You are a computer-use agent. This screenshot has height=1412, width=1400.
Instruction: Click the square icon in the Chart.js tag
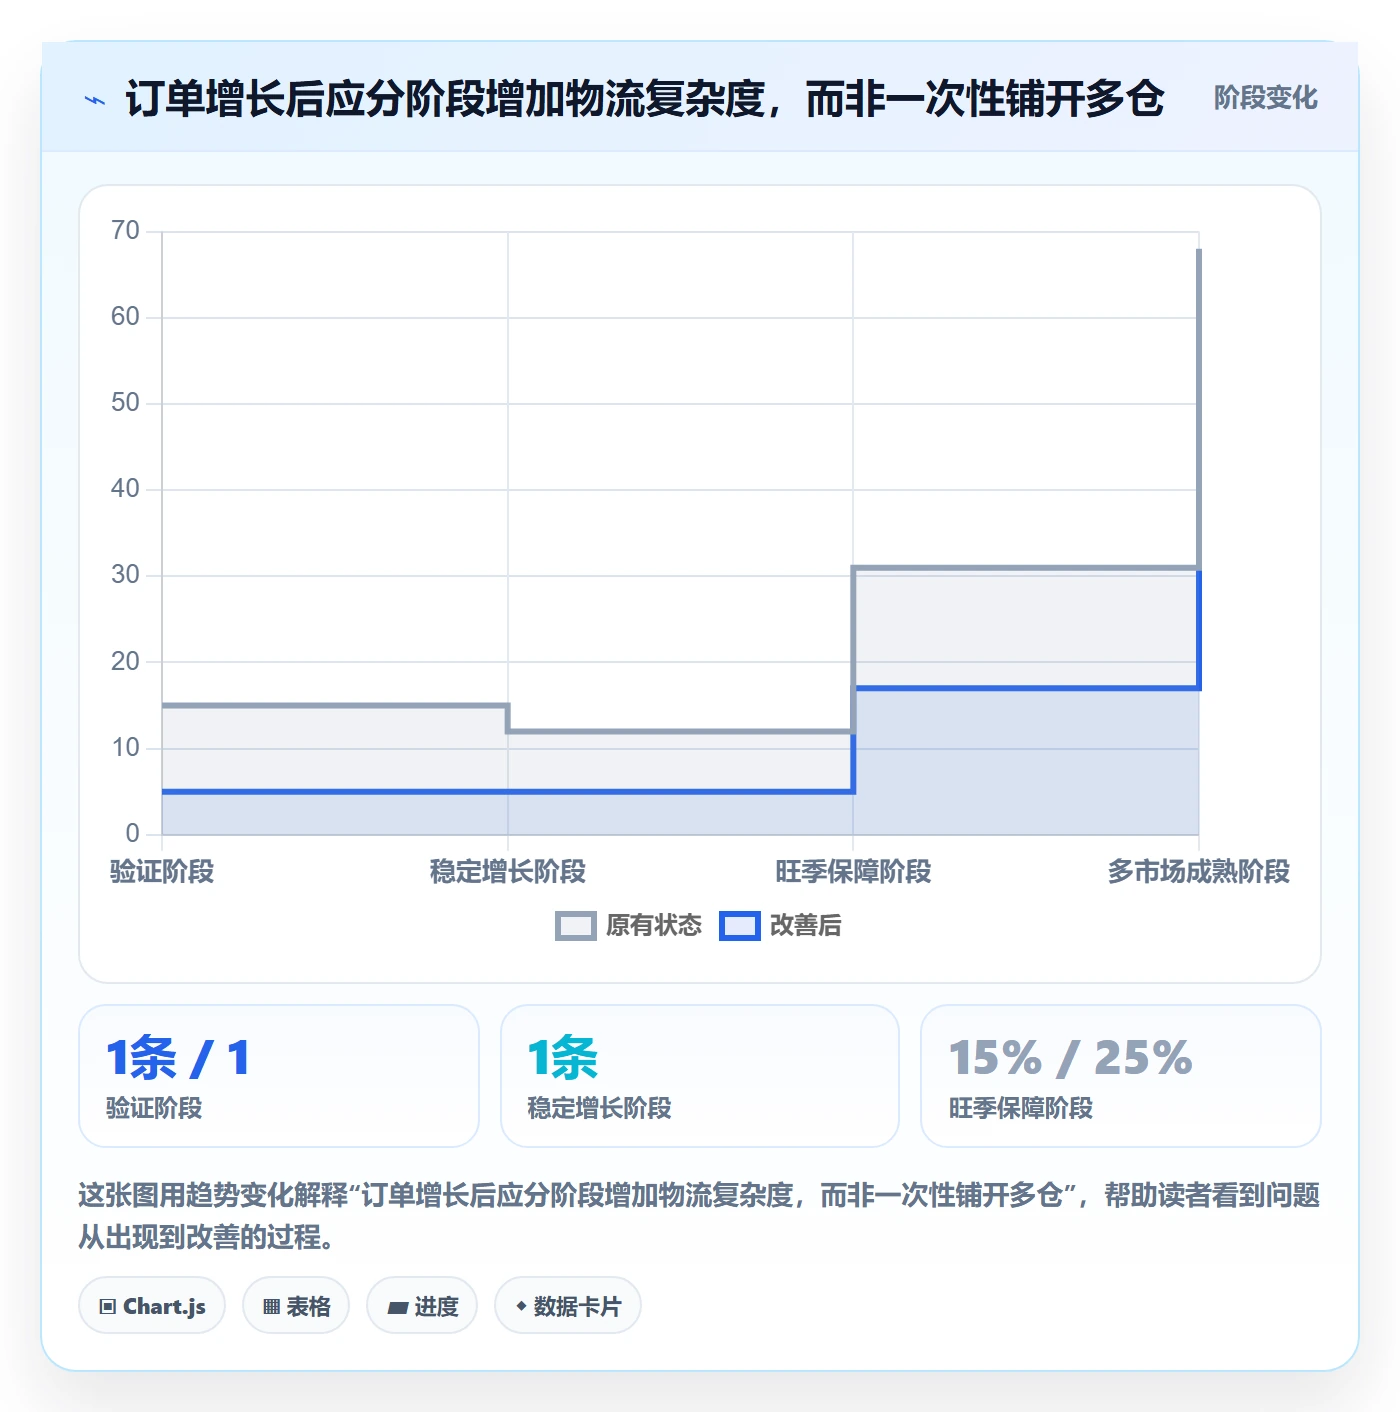click(108, 1307)
